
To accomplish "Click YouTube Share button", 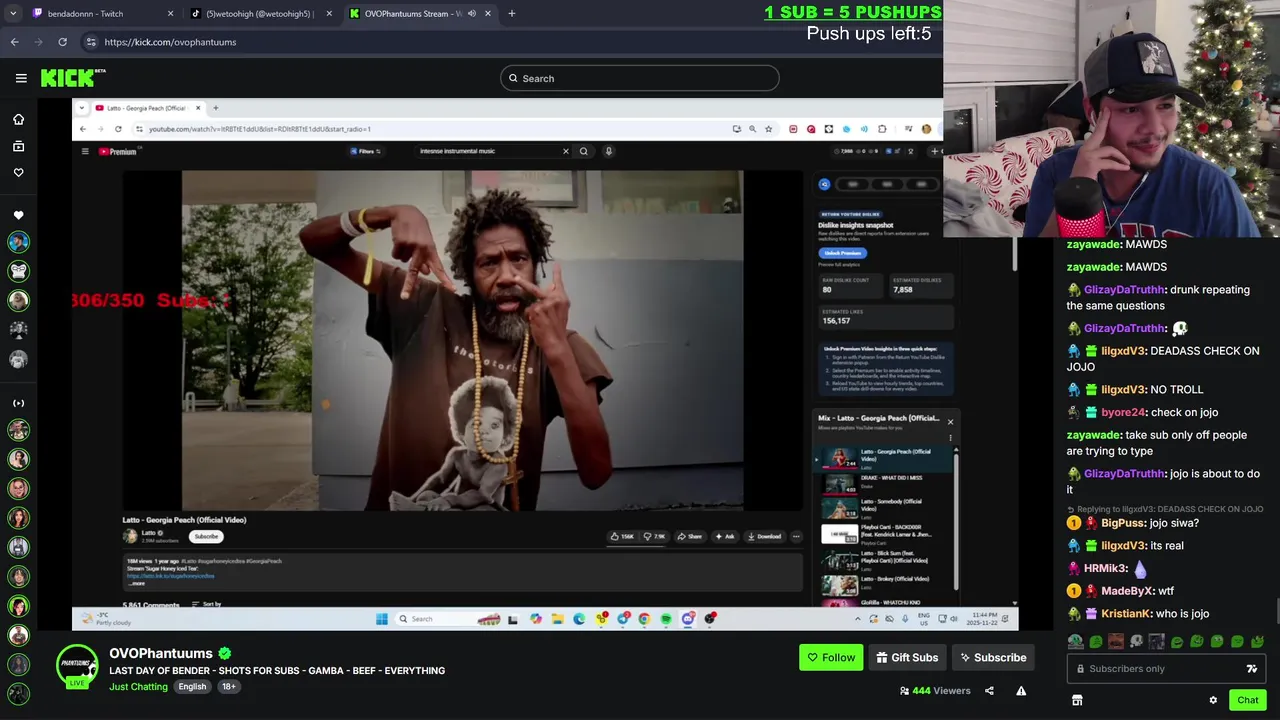I will click(690, 536).
